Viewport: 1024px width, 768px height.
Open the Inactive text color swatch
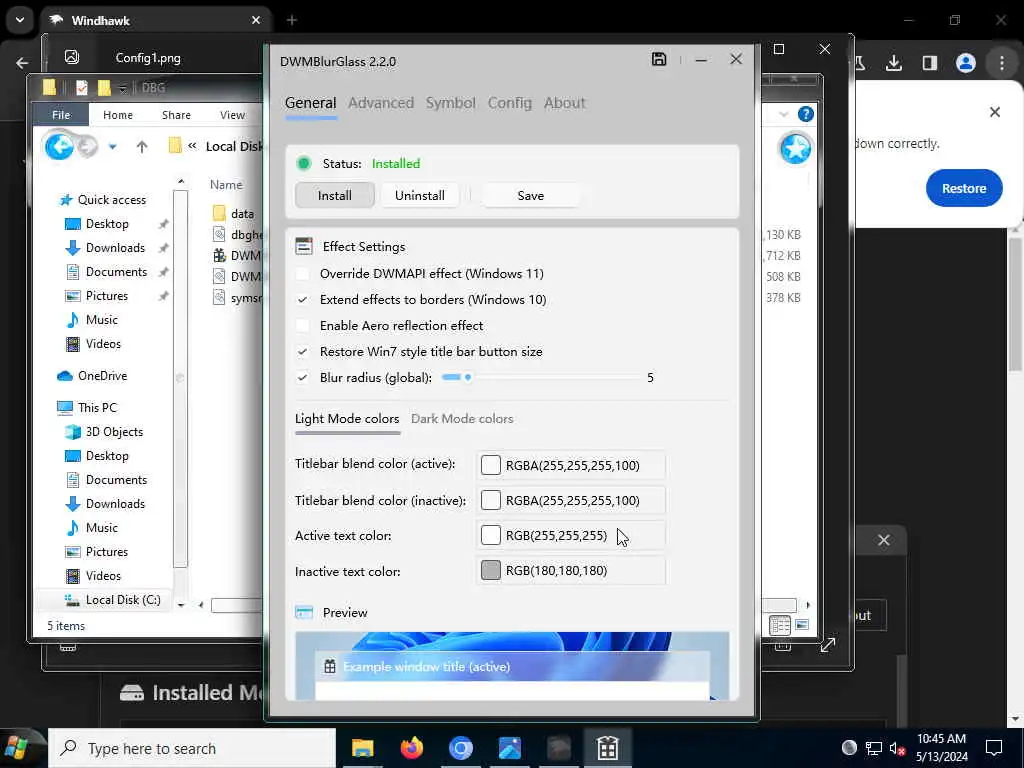pos(490,571)
